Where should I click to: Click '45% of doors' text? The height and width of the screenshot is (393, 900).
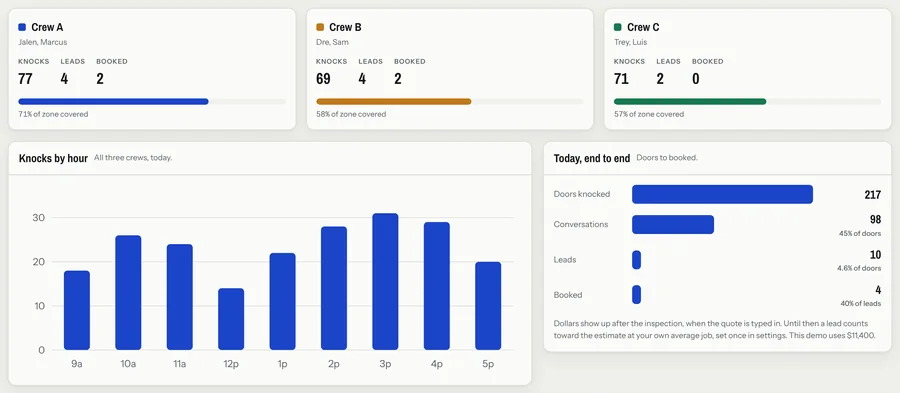tap(859, 234)
